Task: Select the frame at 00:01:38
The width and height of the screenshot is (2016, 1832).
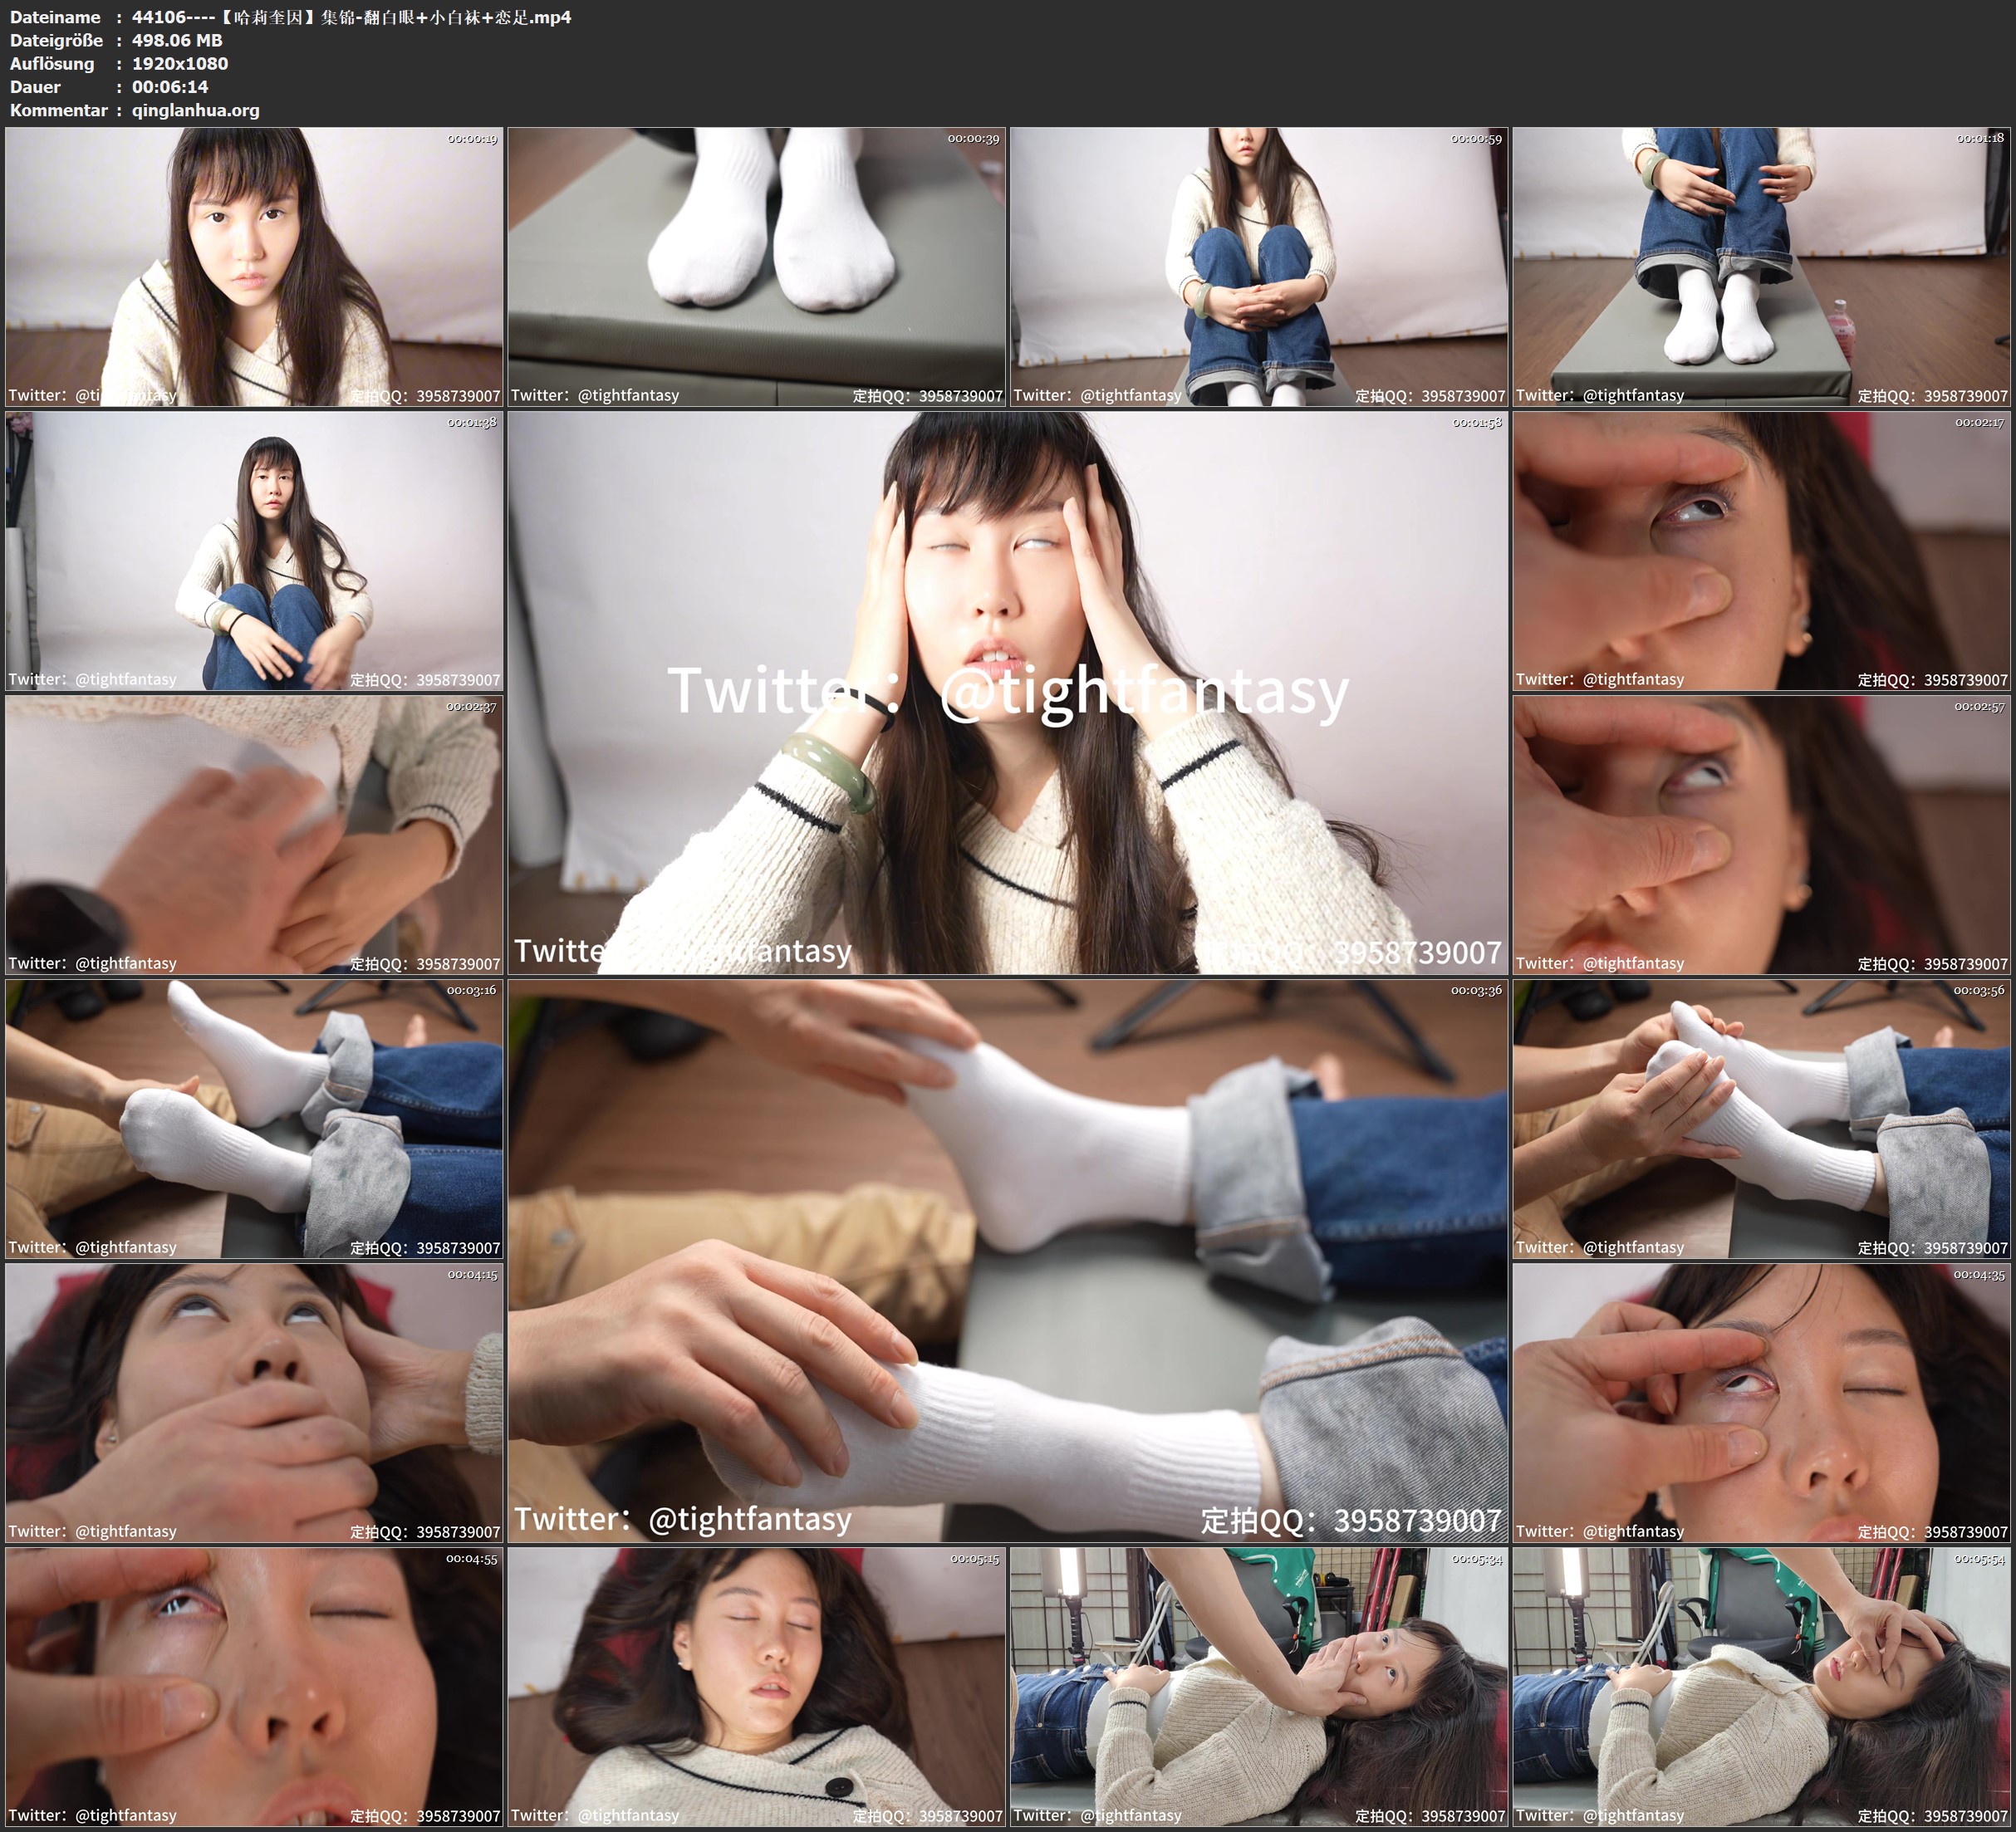Action: (x=254, y=550)
